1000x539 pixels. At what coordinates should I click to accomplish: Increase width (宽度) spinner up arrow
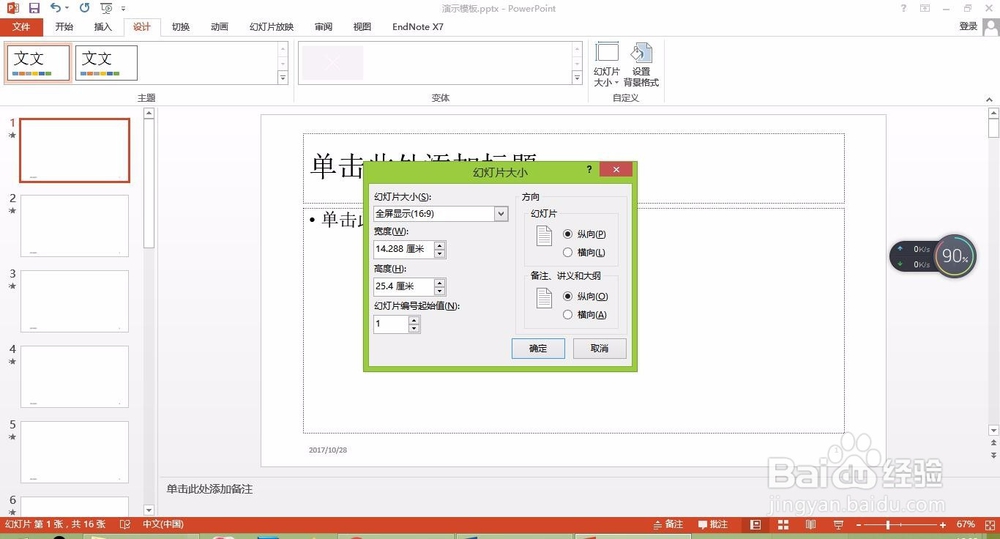tap(439, 245)
